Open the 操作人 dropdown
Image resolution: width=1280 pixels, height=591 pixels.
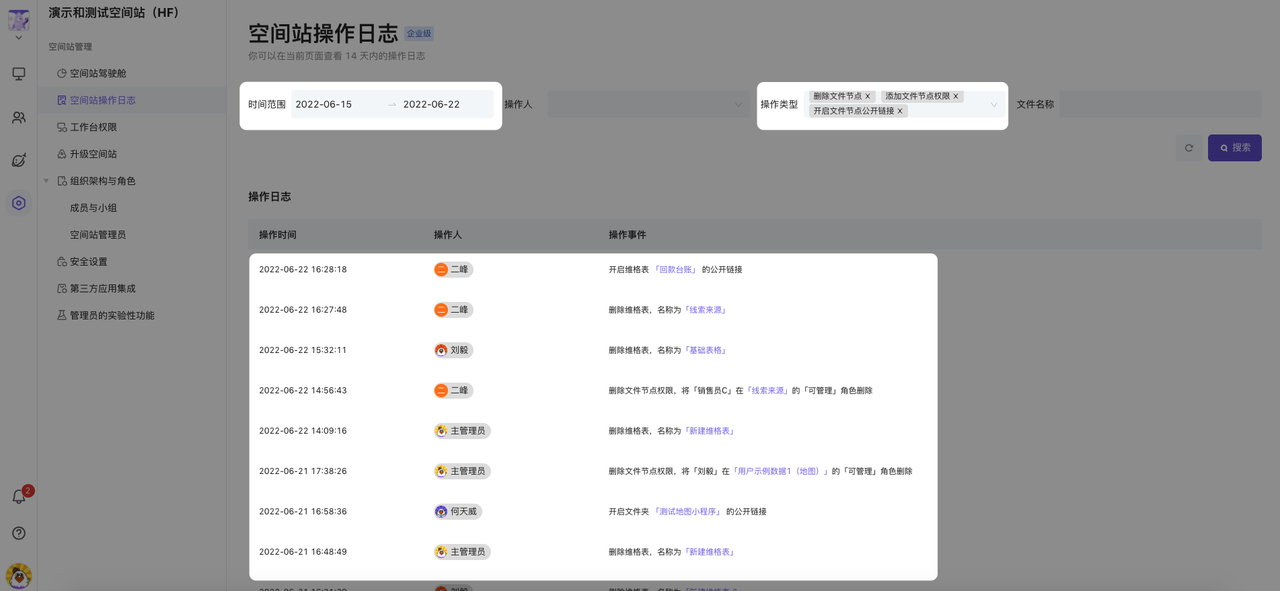pos(647,104)
